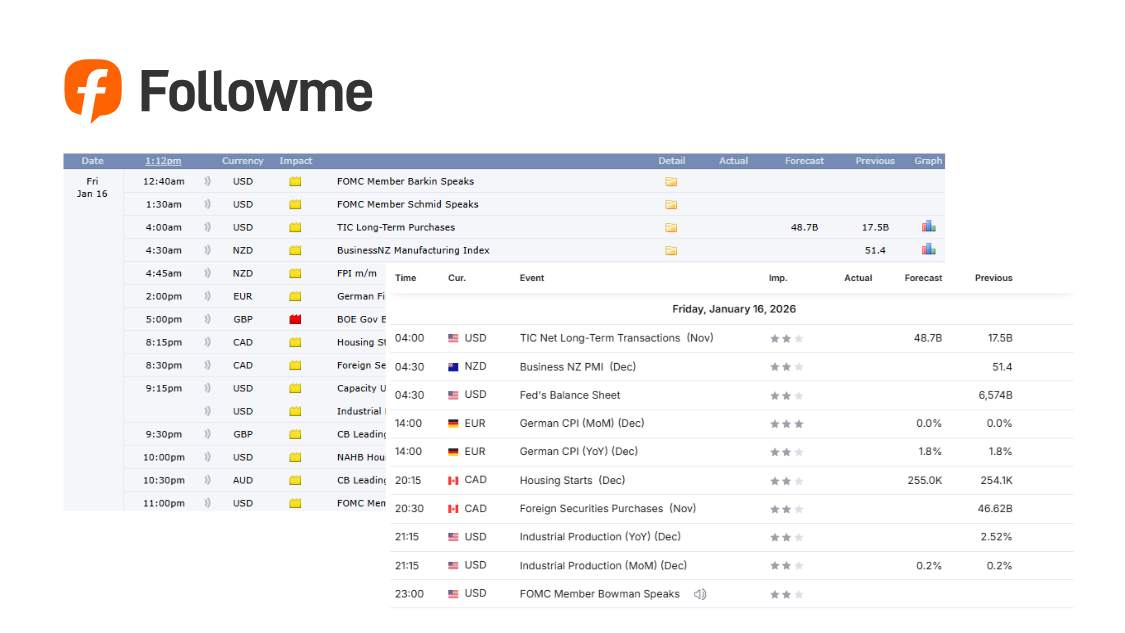
Task: Click star importance rating on Housing Starts row
Action: (786, 481)
